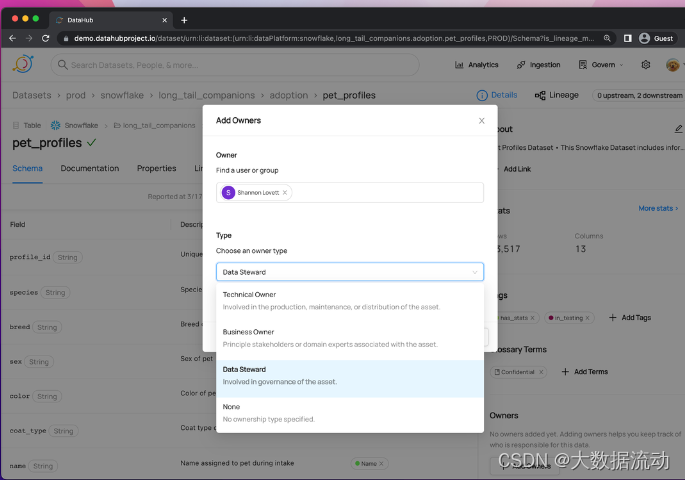The height and width of the screenshot is (480, 685).
Task: Switch to the Details view
Action: click(497, 95)
